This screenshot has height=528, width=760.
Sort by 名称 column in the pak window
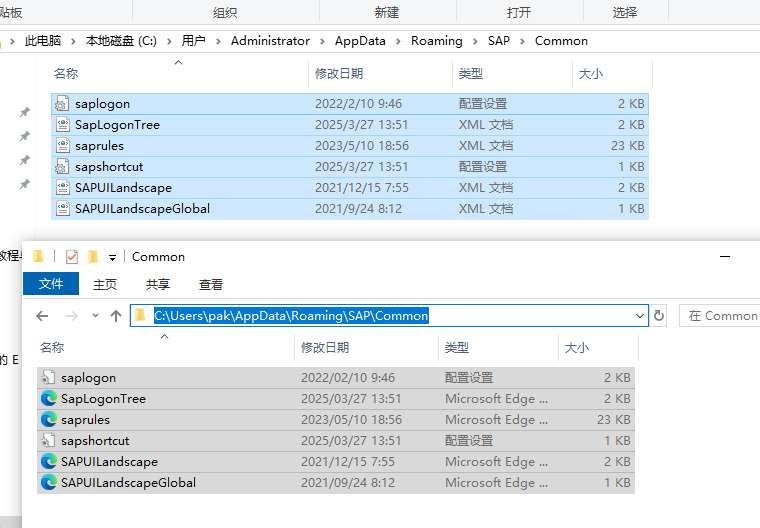pyautogui.click(x=52, y=348)
